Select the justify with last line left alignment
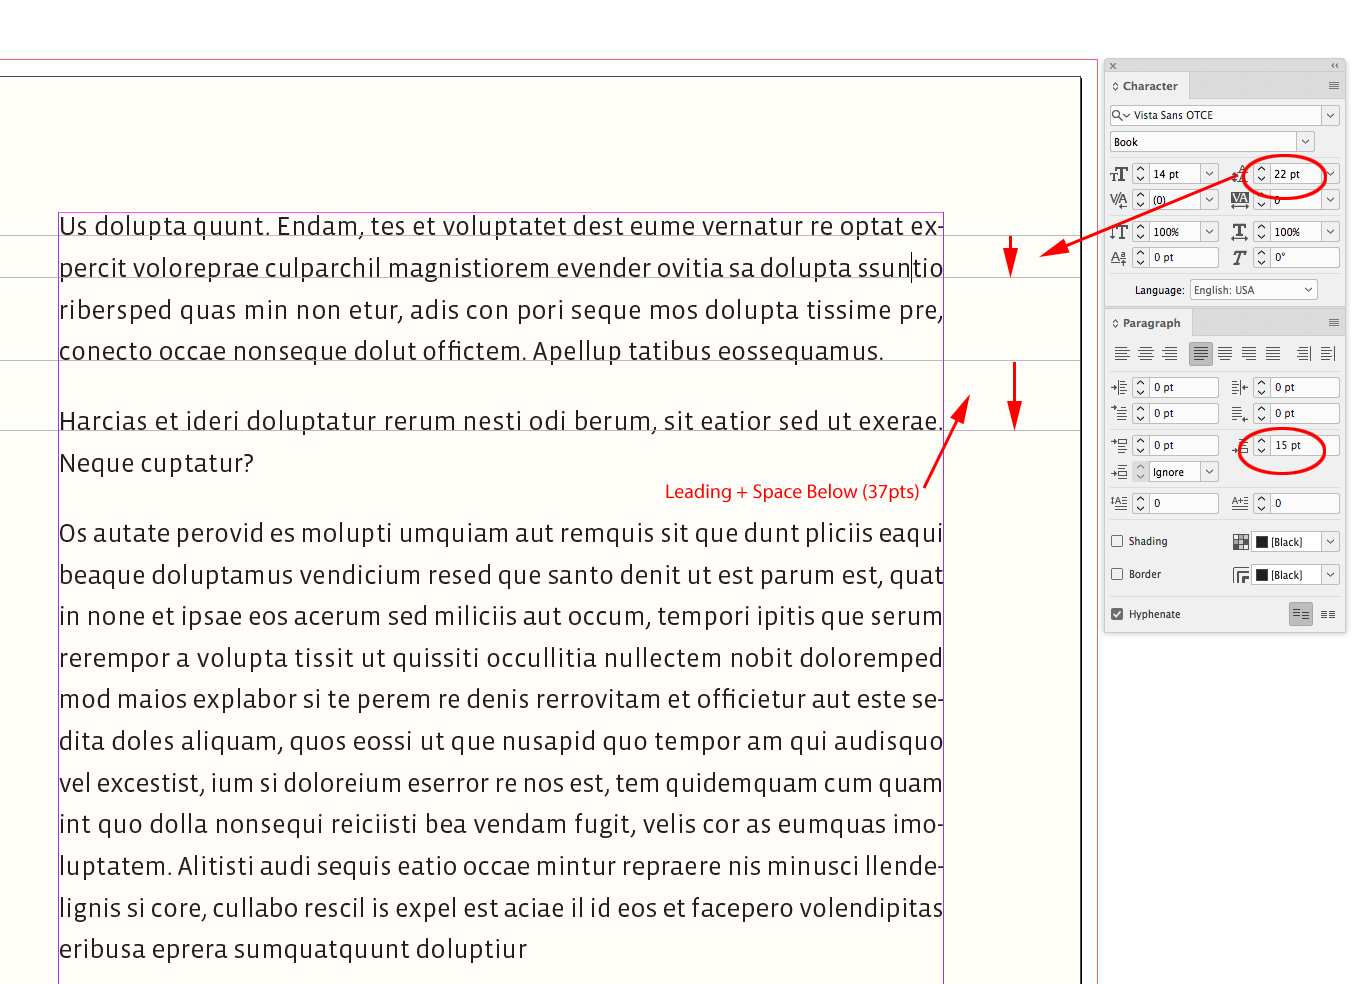Screen dimensions: 1363x984 point(1201,354)
